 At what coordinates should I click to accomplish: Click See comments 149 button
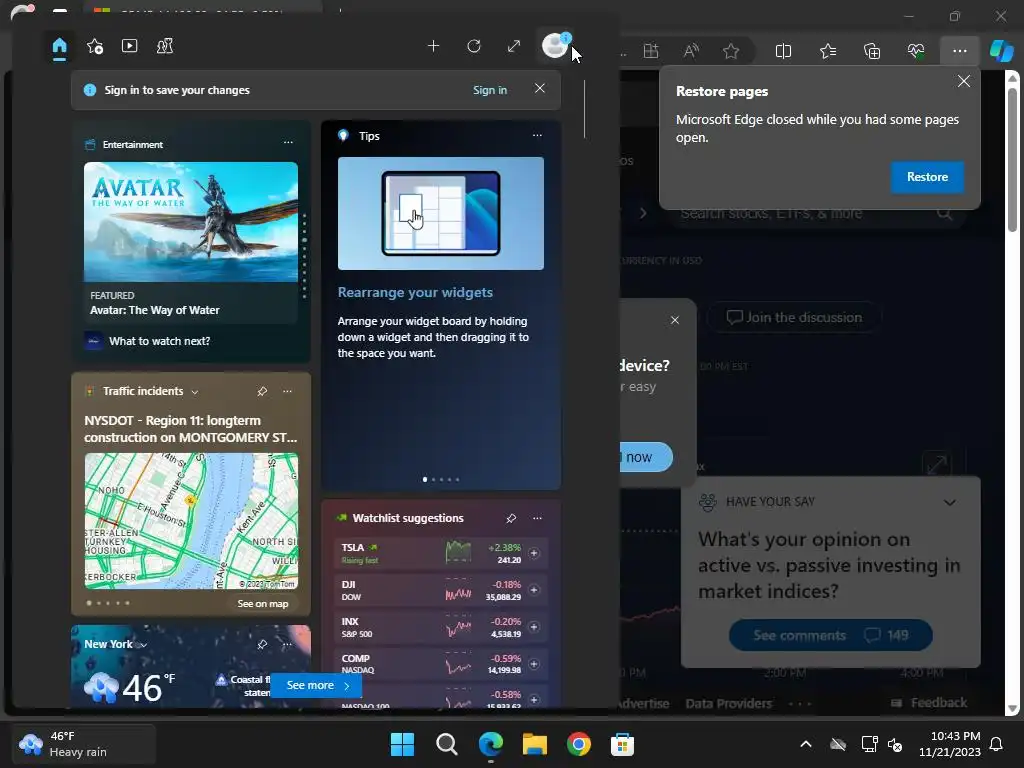[x=830, y=635]
